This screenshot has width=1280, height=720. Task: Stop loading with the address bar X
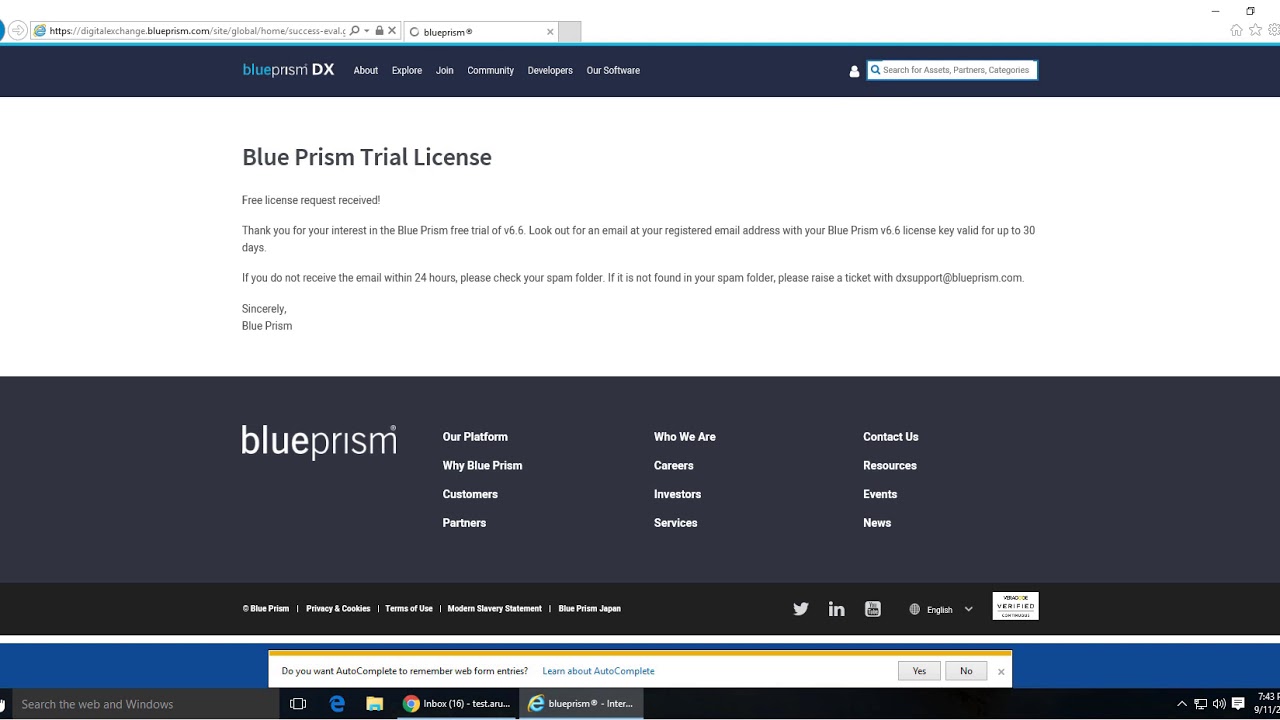392,31
